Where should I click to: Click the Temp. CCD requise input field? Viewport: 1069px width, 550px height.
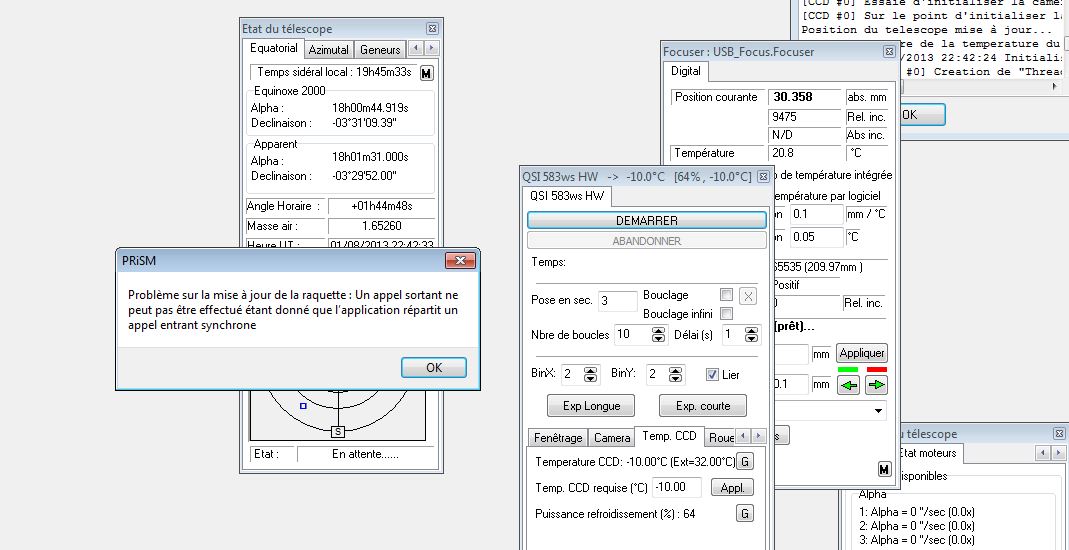coord(677,488)
